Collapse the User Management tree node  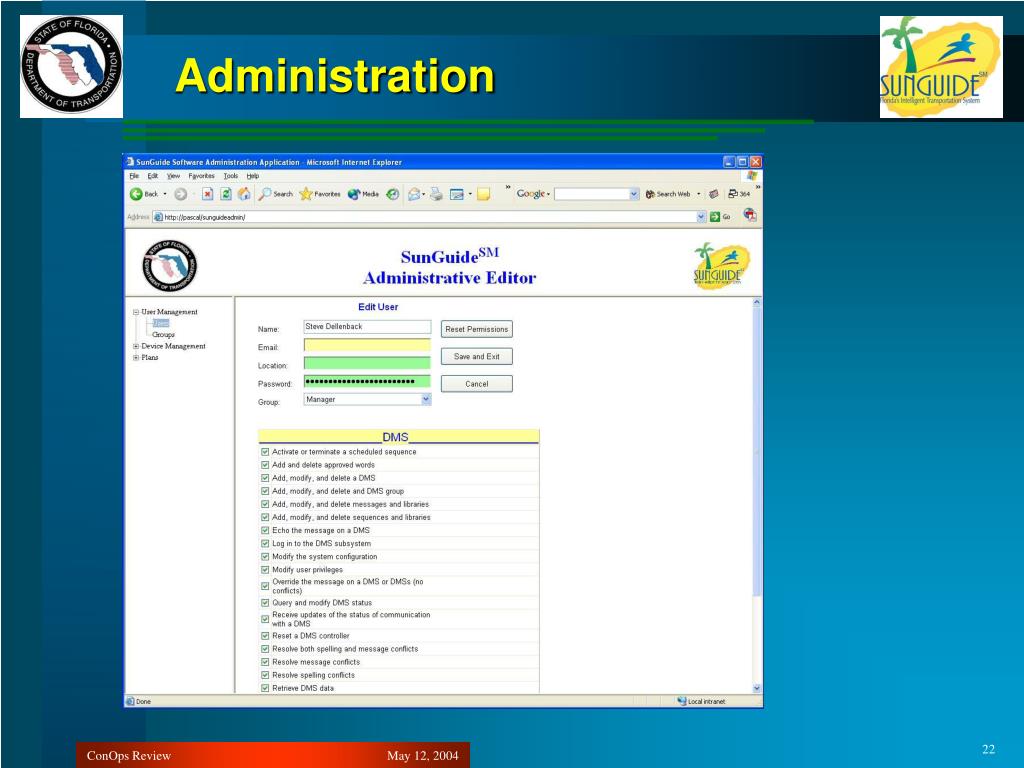(136, 312)
